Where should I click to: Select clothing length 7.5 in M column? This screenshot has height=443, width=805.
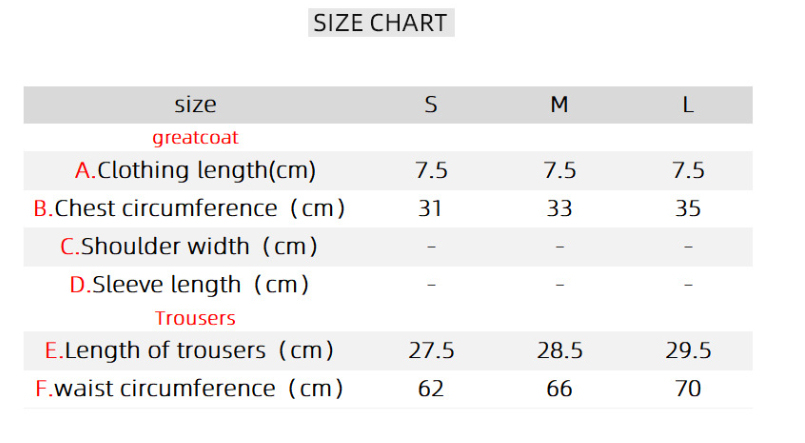pyautogui.click(x=560, y=170)
